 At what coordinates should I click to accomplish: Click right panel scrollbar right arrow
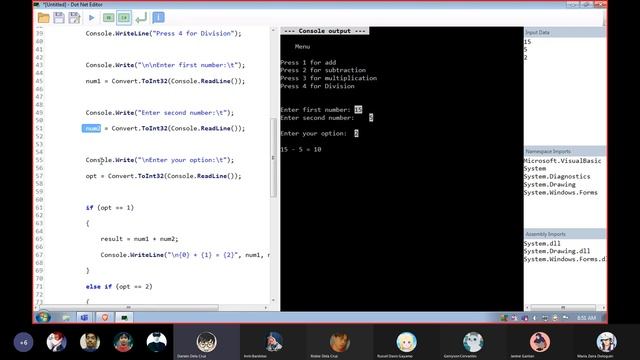tap(603, 307)
